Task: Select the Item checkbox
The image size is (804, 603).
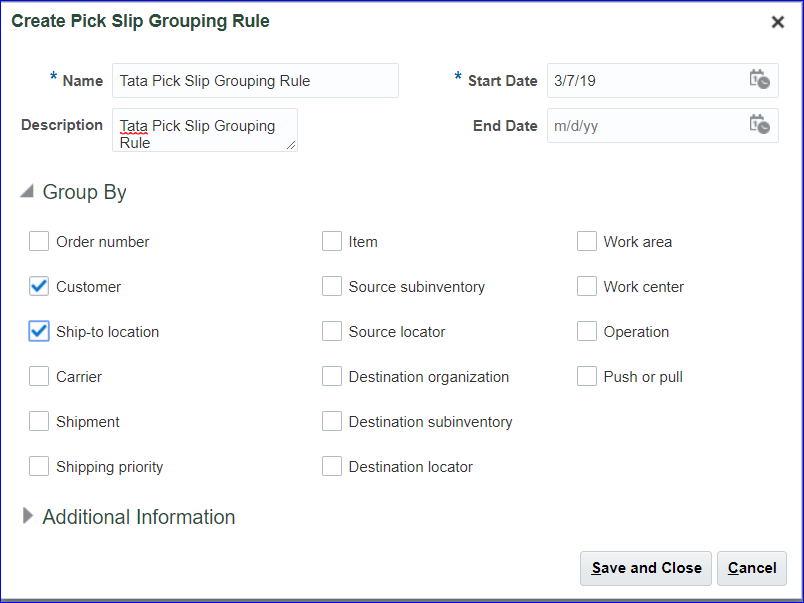Action: (x=332, y=241)
